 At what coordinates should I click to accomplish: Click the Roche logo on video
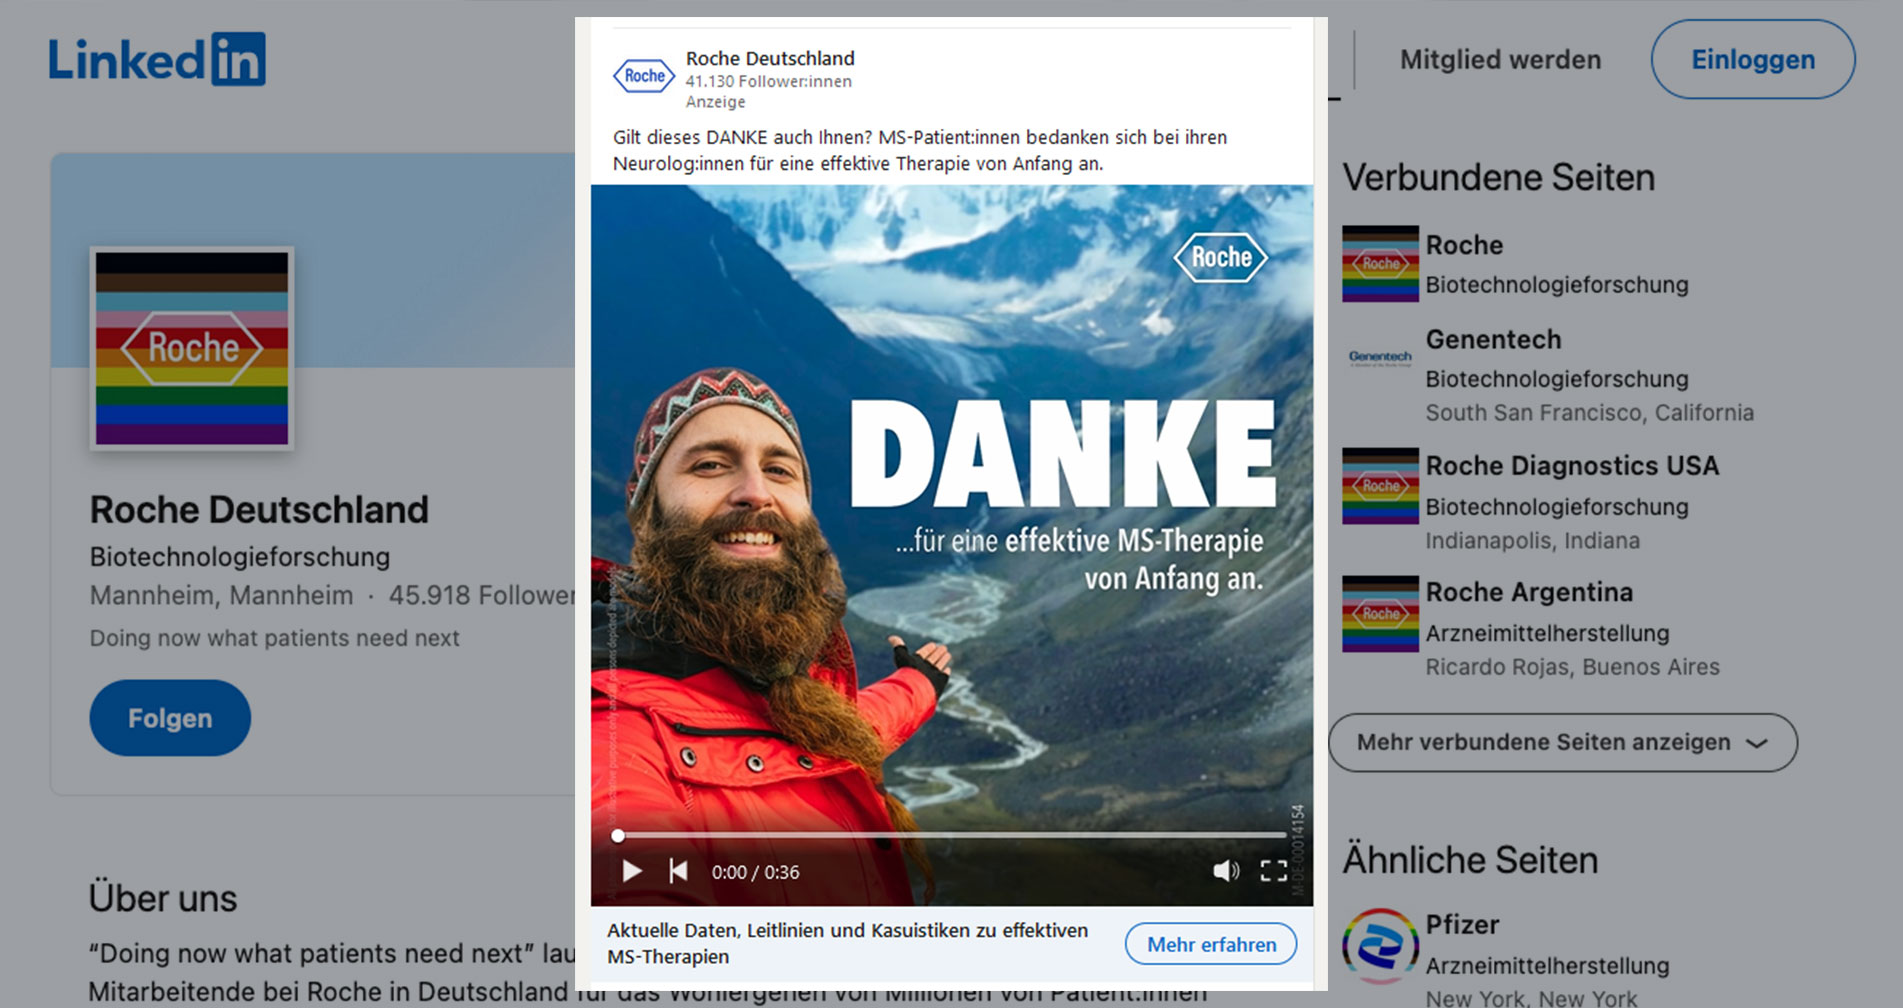click(x=1220, y=257)
